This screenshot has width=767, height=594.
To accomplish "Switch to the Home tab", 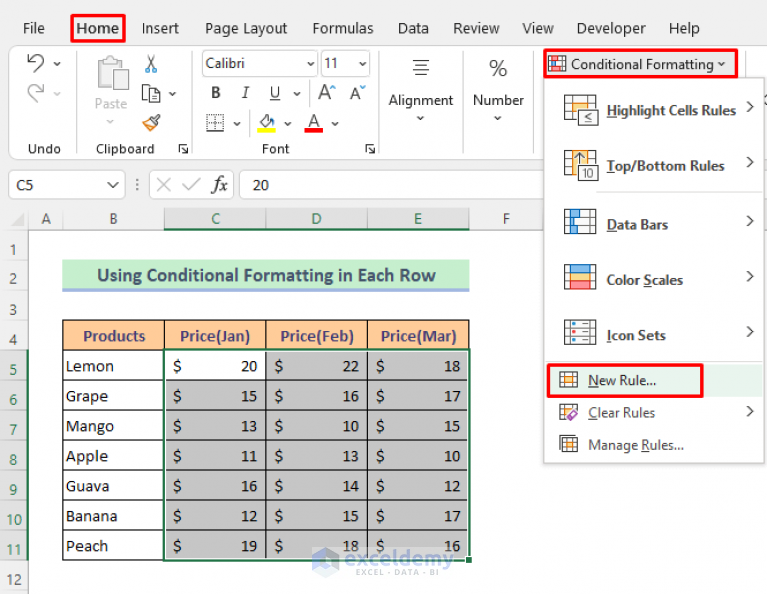I will 97,28.
